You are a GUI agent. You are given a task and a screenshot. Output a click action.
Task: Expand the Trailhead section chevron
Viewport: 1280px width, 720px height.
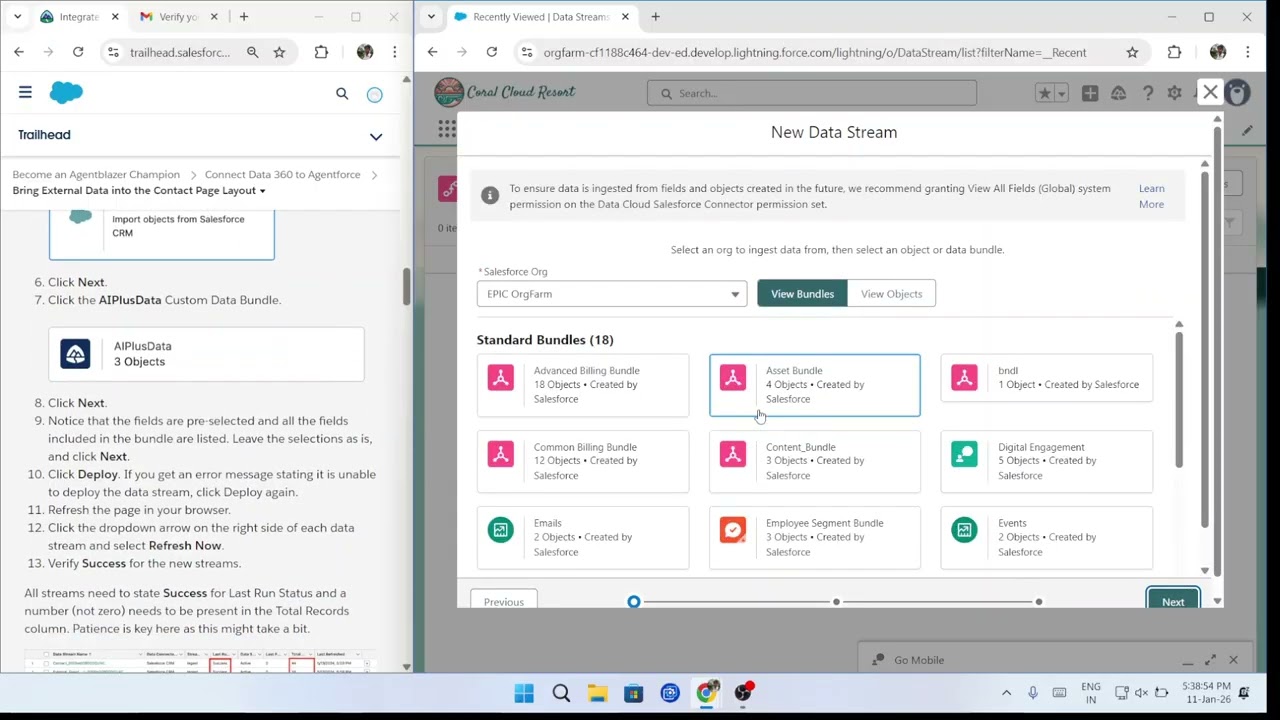pos(376,136)
